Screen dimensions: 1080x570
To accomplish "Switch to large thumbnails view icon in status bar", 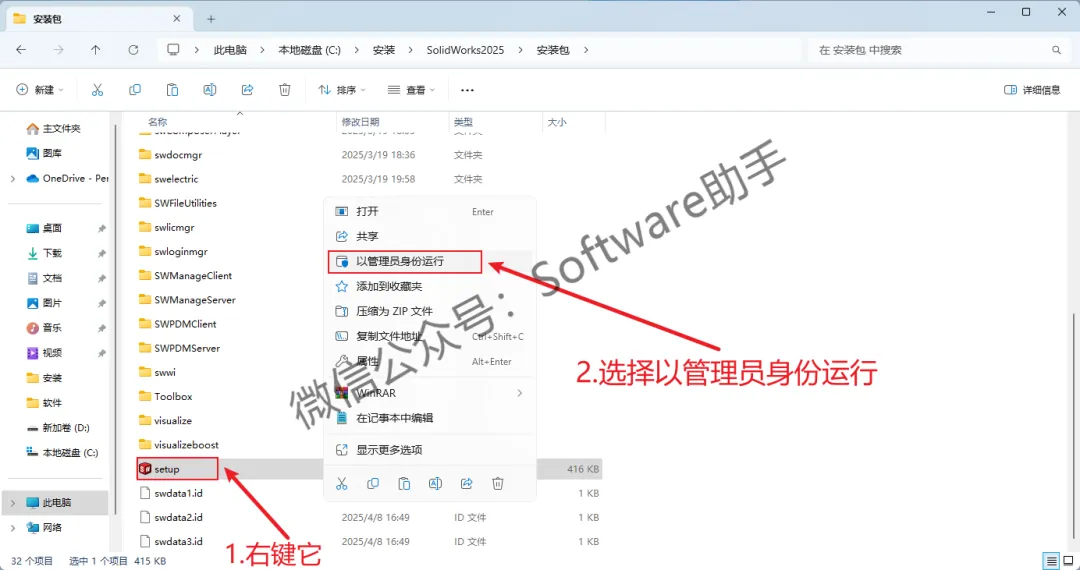I will point(1066,560).
